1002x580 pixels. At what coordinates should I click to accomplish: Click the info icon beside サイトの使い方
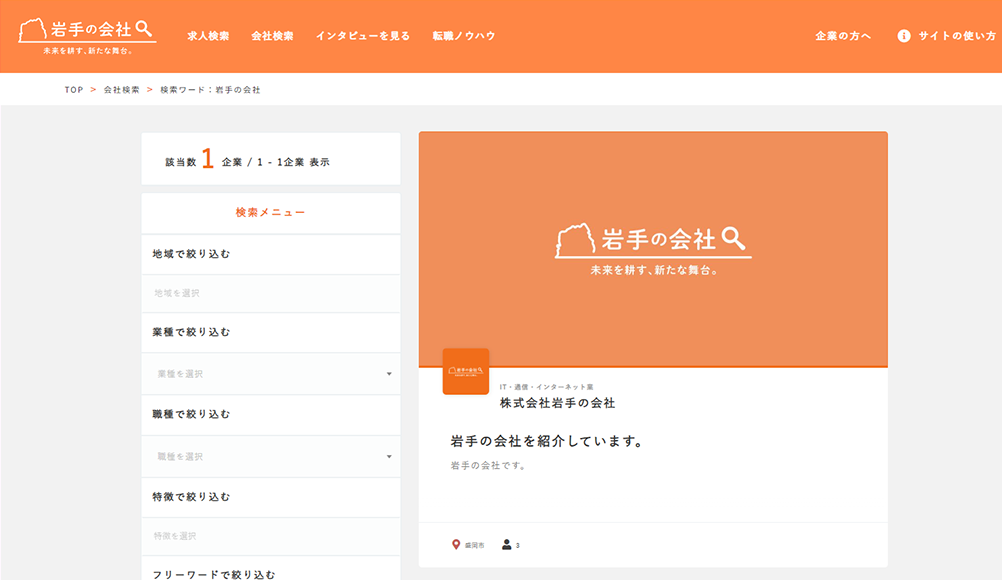(904, 36)
